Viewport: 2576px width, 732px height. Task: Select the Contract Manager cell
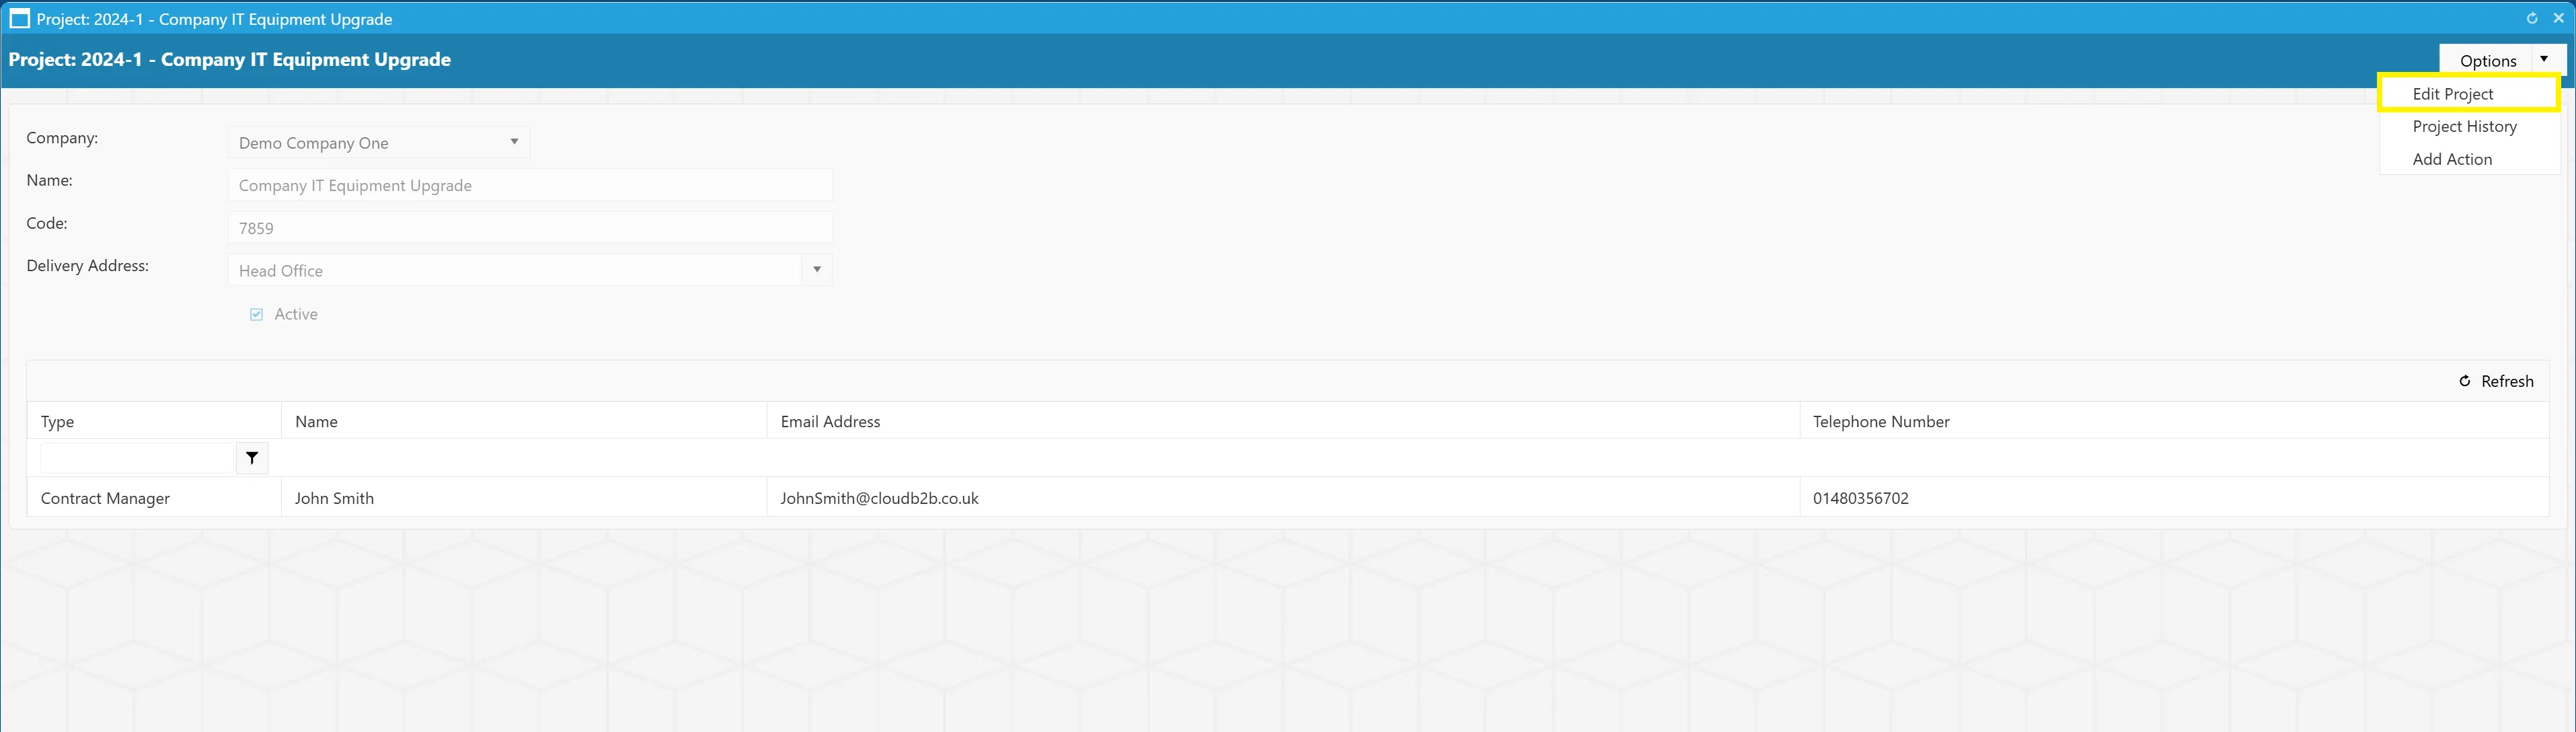[x=154, y=498]
